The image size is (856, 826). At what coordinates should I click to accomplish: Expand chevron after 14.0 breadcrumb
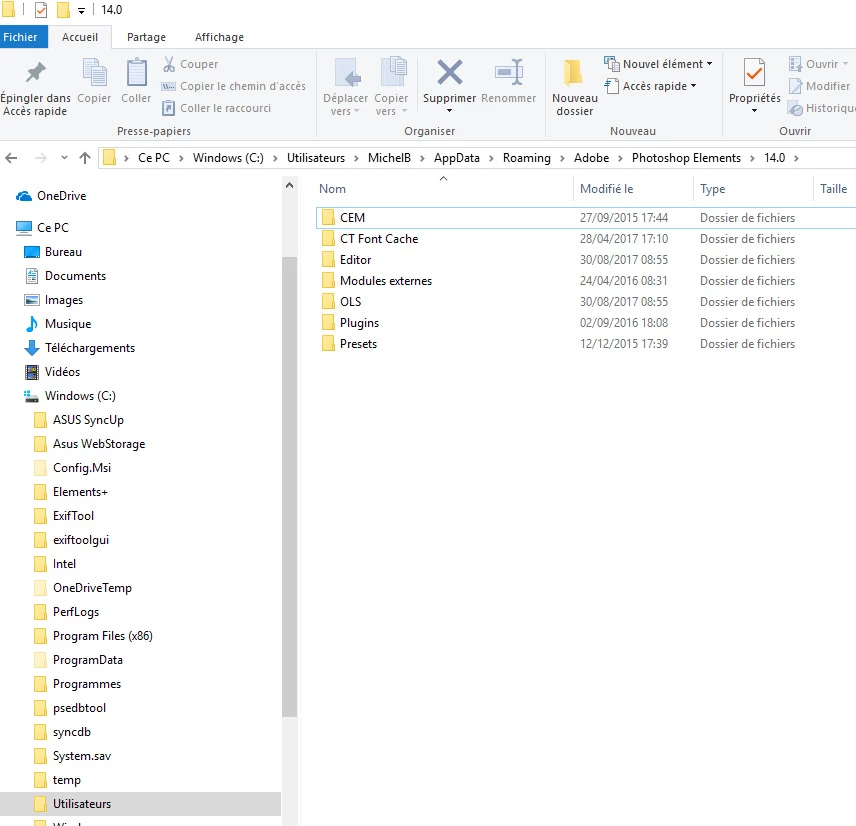tap(796, 158)
